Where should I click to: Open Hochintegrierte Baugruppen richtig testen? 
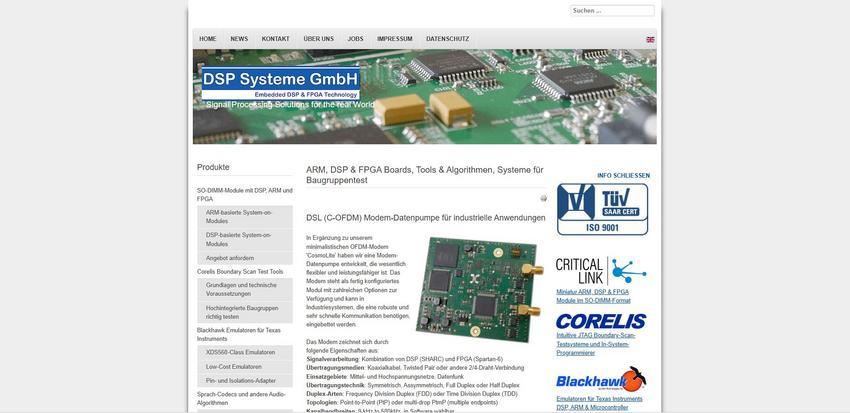click(244, 312)
